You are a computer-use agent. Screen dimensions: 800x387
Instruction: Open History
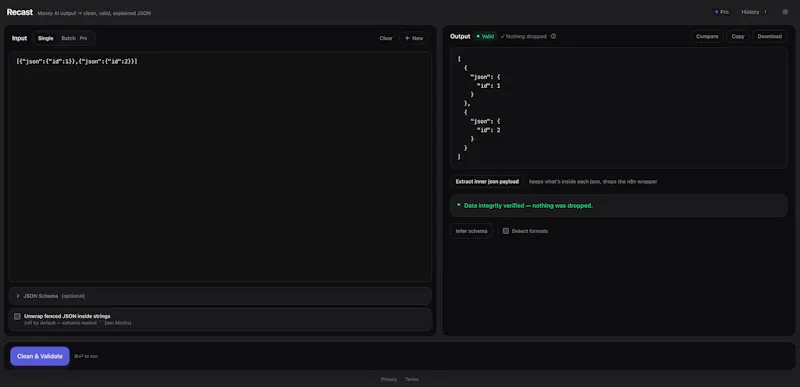pos(754,12)
